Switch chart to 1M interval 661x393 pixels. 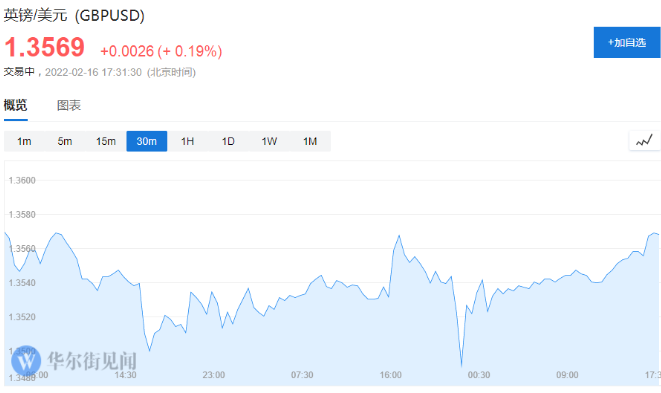[x=310, y=141]
